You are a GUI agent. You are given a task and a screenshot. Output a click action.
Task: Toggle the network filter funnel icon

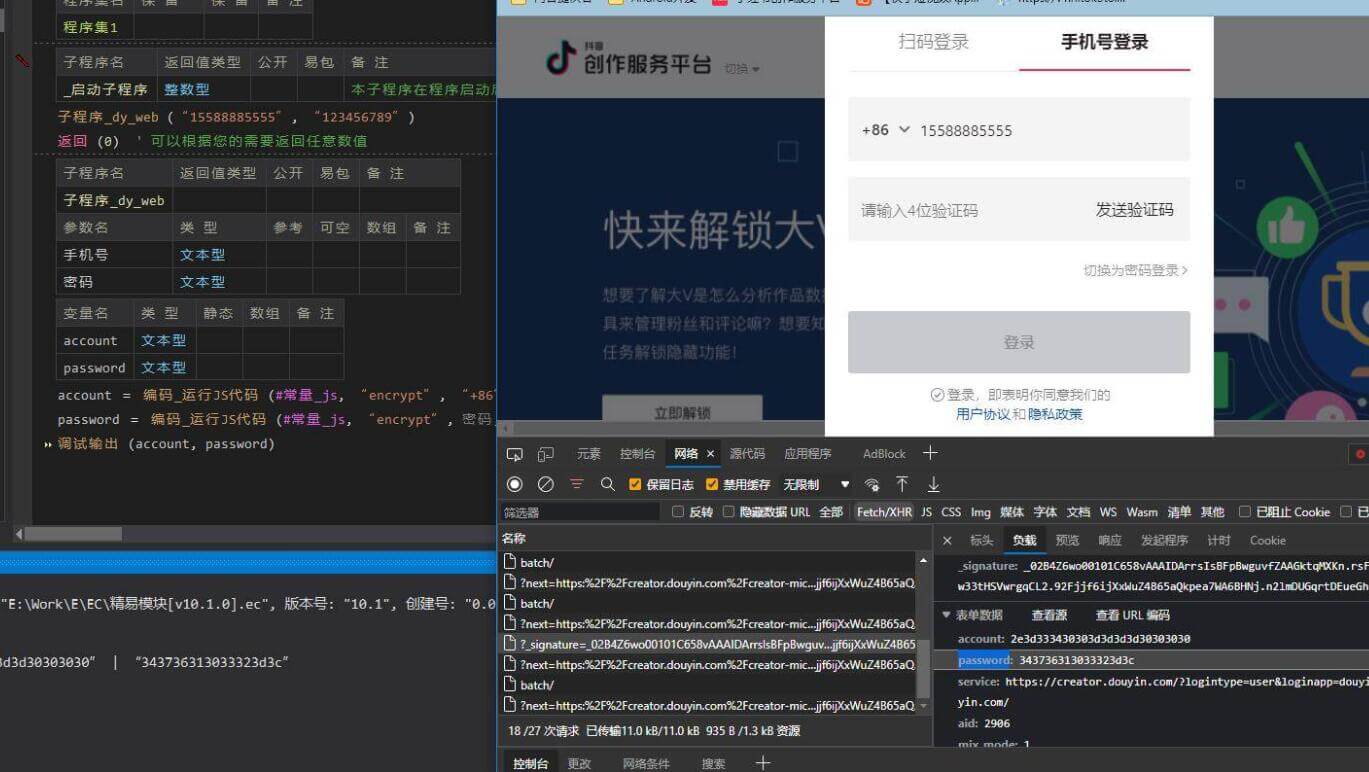(577, 484)
